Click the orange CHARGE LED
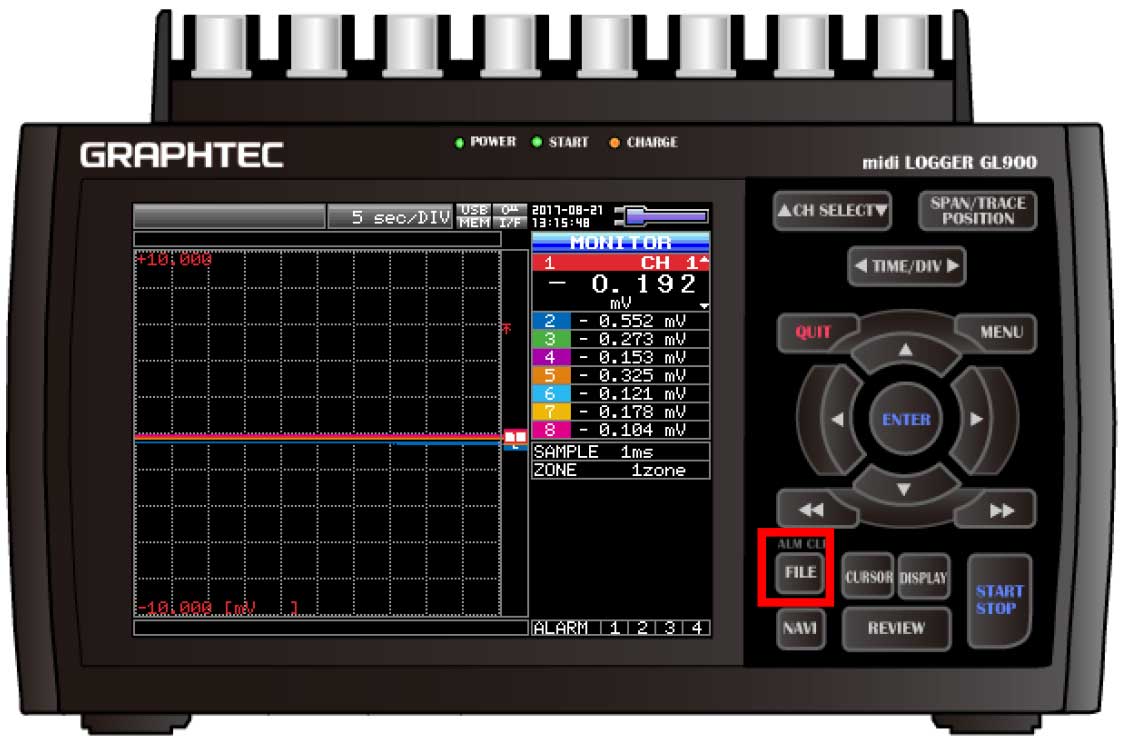 (x=614, y=142)
